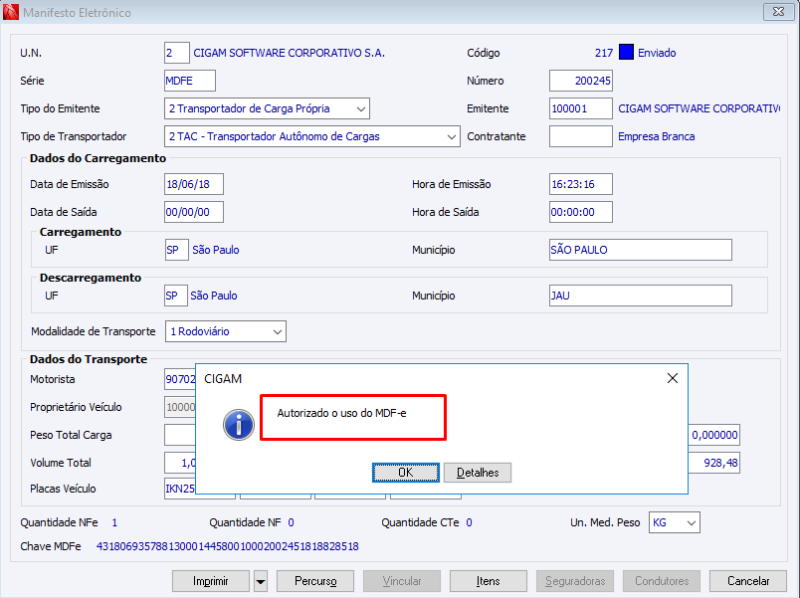Close the CIGAM message dialog with X
The width and height of the screenshot is (800, 598).
click(x=672, y=378)
